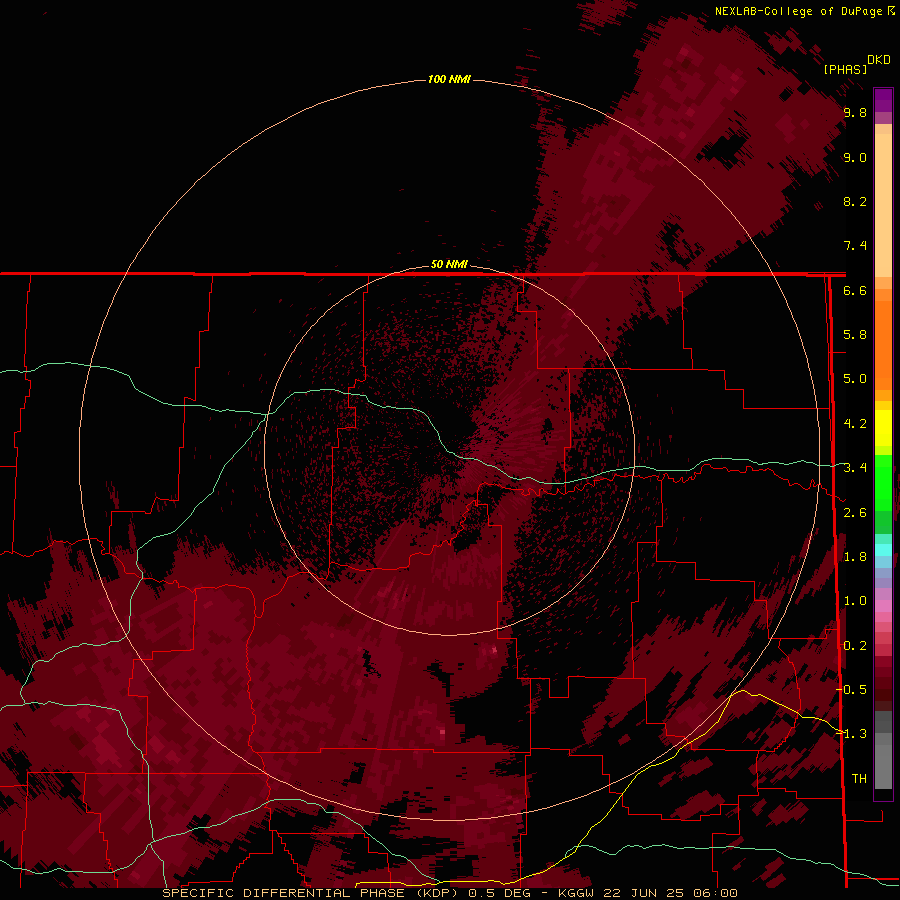Click the 22 JUN 25 06:00 timestamp
This screenshot has height=900, width=900.
(x=670, y=893)
